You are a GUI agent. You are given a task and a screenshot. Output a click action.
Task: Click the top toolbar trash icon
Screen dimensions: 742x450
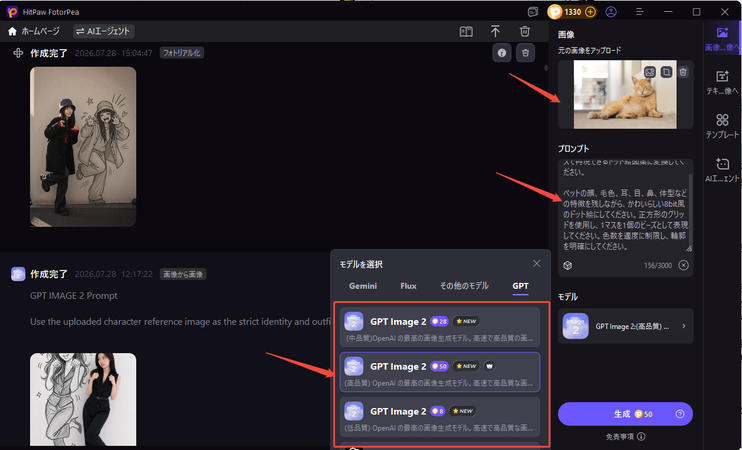tap(524, 32)
